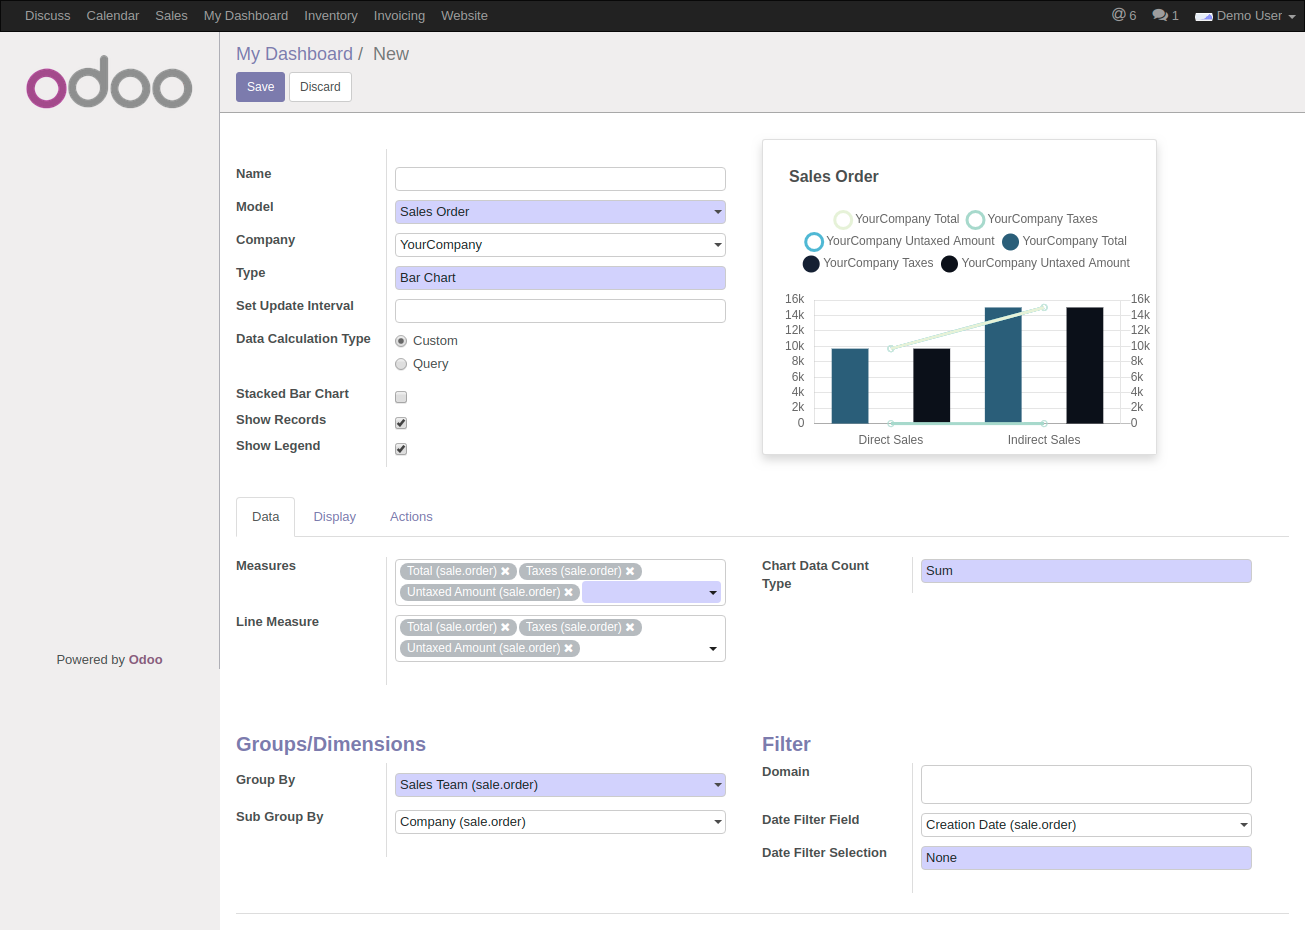Remove Taxes (sale.order) tag from Measures
This screenshot has height=930, width=1305.
630,571
